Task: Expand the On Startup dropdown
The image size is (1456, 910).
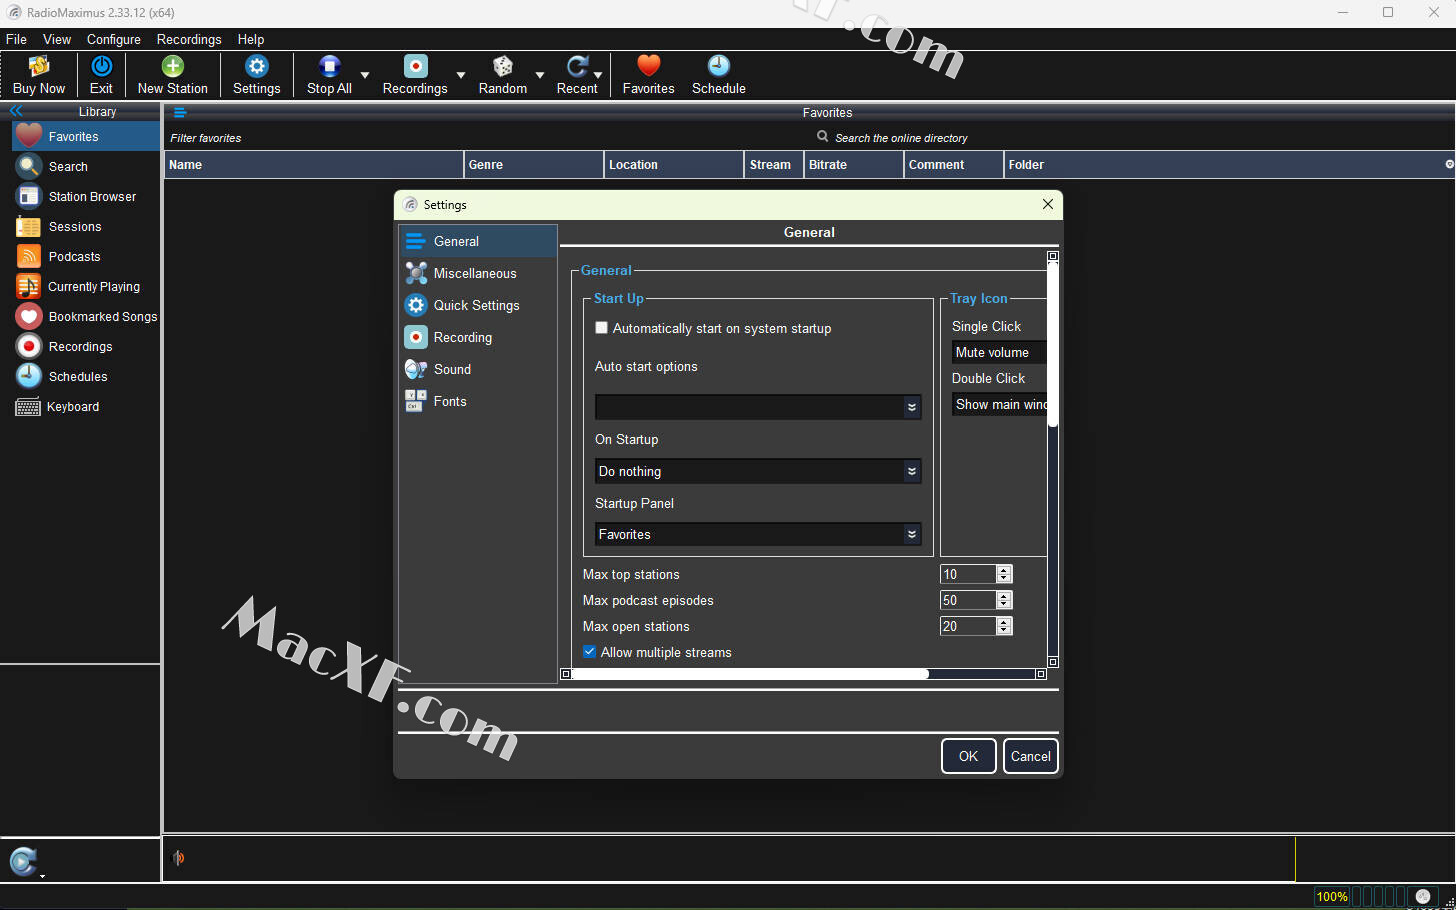Action: 911,471
